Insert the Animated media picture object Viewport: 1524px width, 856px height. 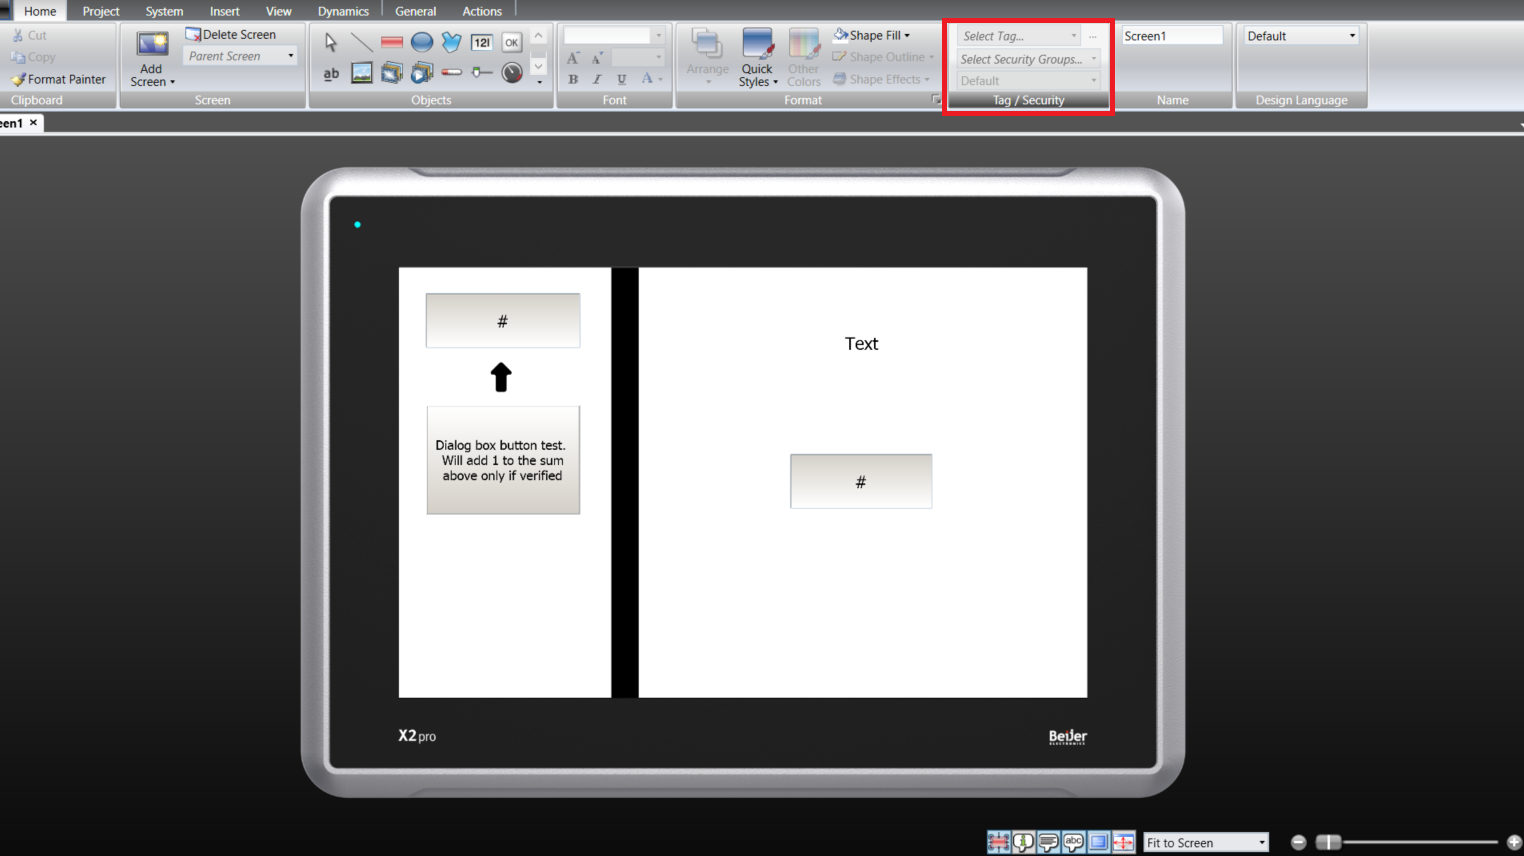[422, 73]
